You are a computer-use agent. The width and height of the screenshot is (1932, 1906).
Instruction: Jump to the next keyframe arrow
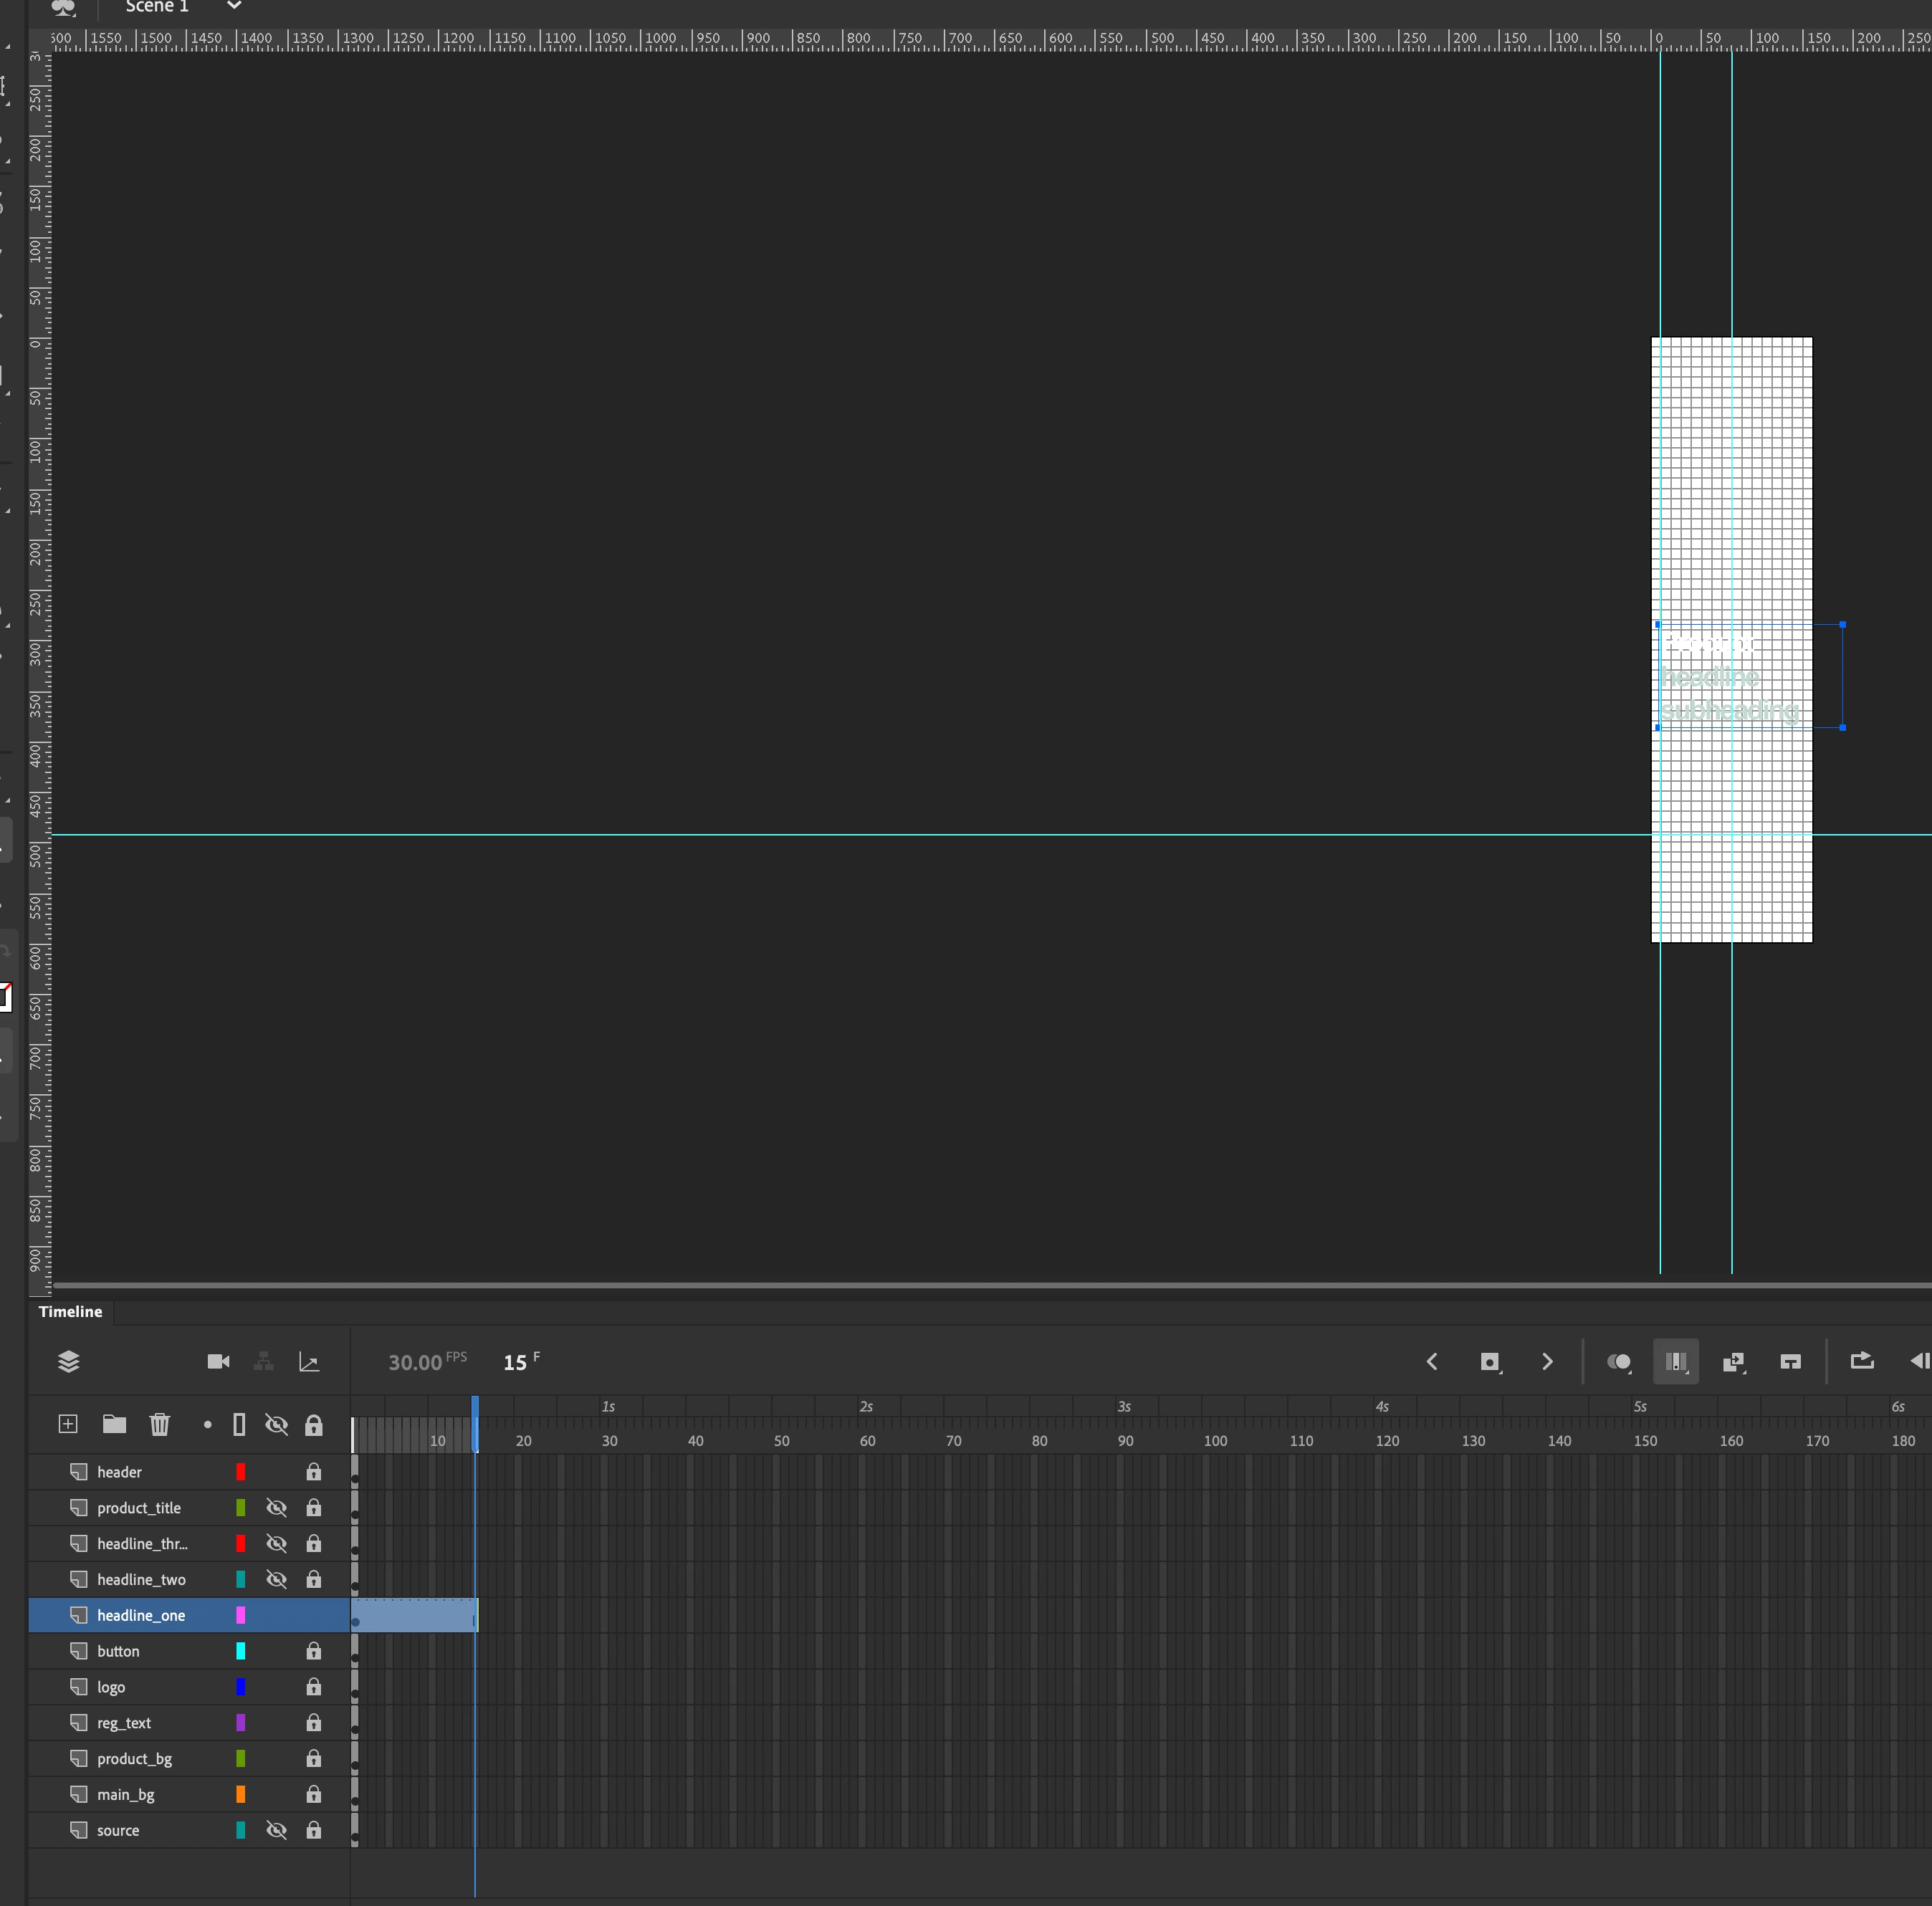pos(1547,1362)
